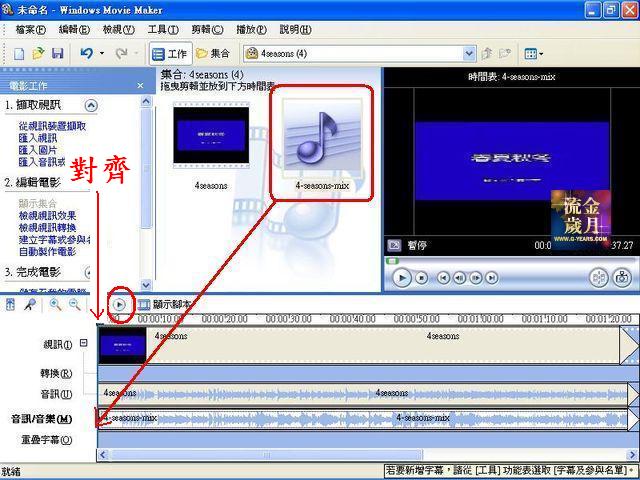The width and height of the screenshot is (640, 480).
Task: Open the 工具(T) menu
Action: 163,29
